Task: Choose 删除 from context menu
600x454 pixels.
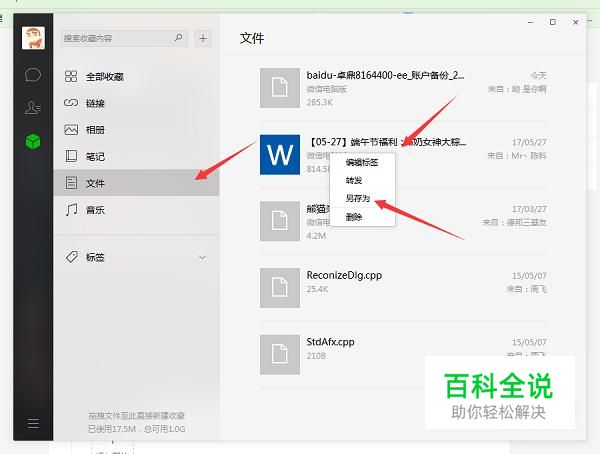Action: point(362,217)
